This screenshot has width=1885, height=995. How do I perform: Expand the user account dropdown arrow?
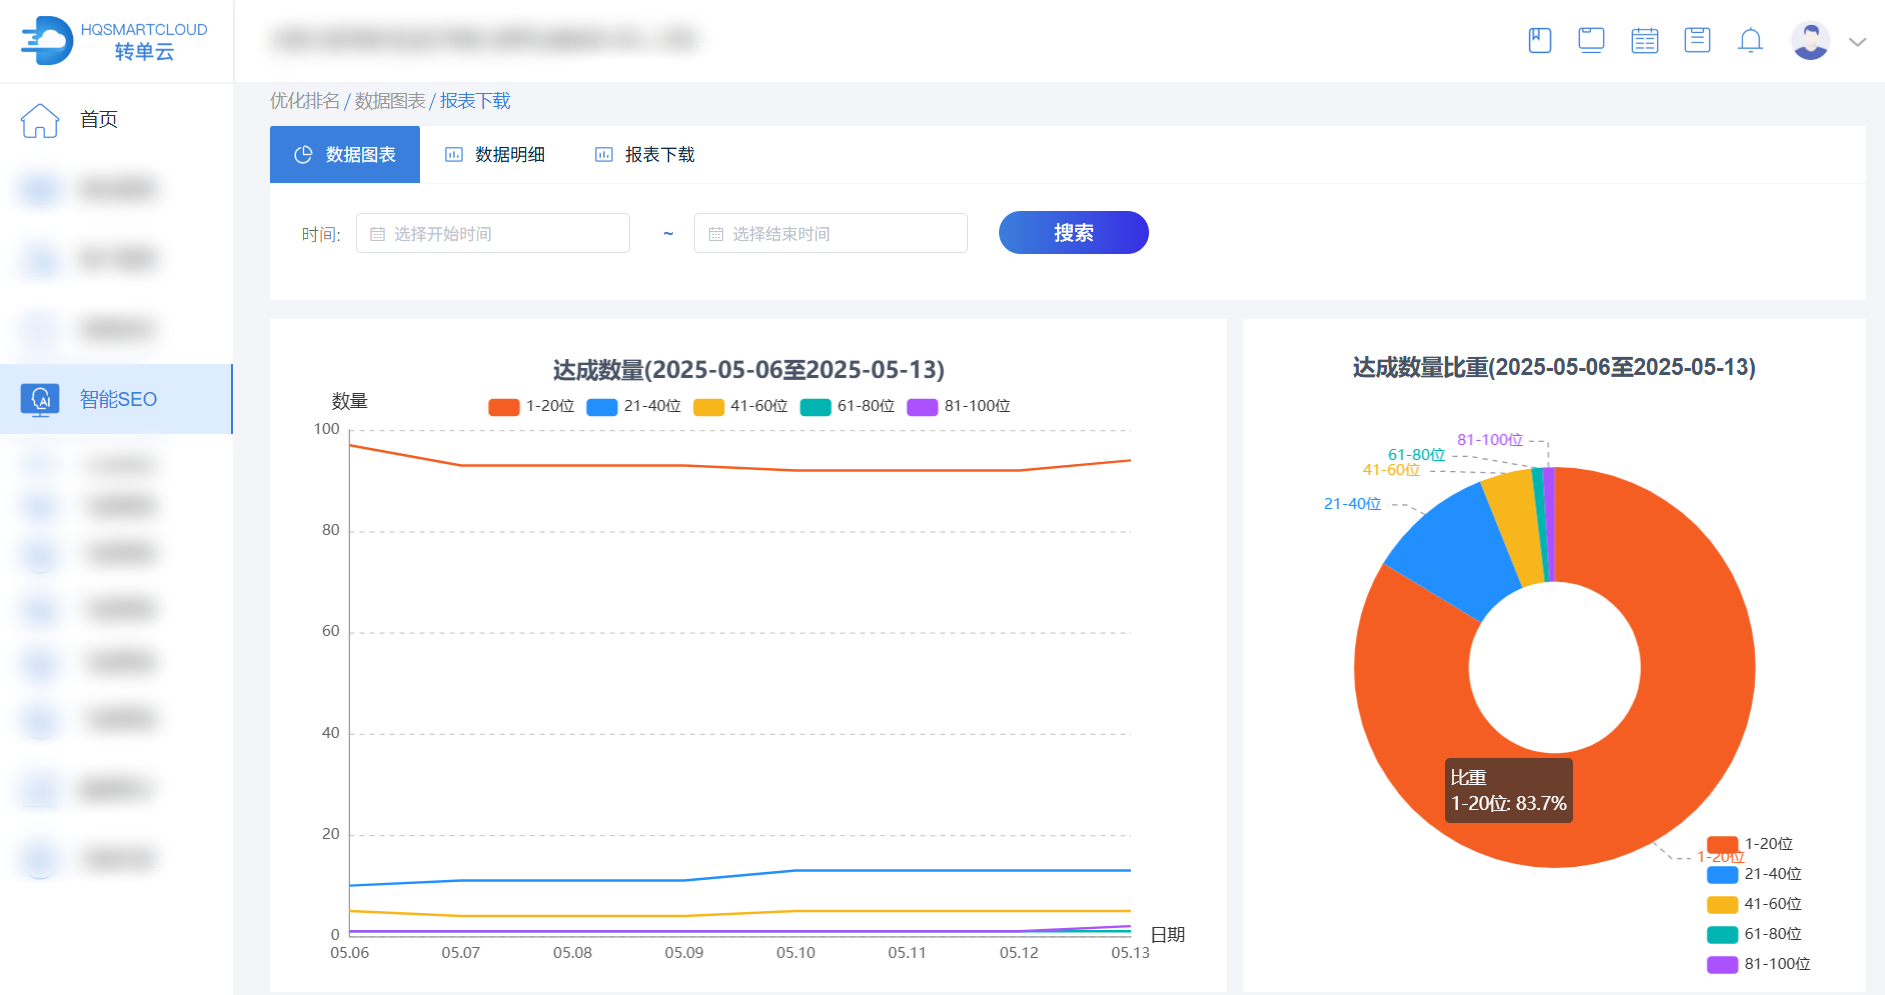point(1858,42)
